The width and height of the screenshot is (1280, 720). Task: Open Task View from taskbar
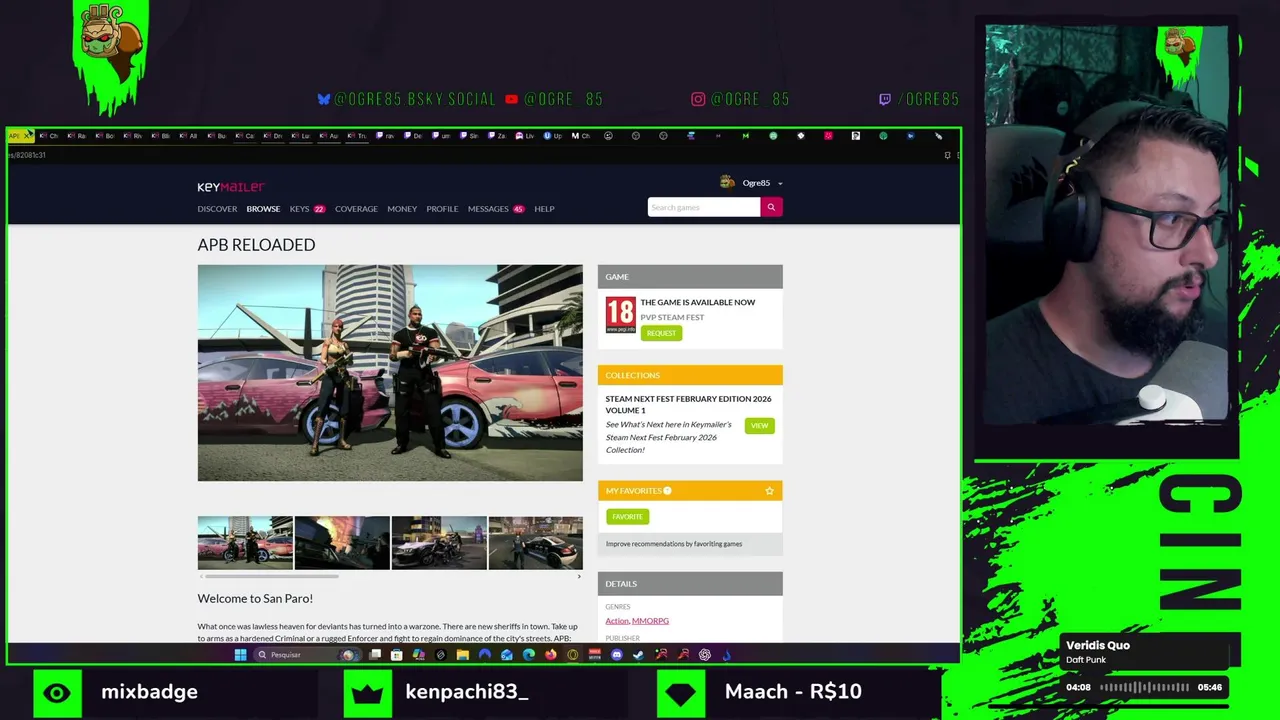375,655
